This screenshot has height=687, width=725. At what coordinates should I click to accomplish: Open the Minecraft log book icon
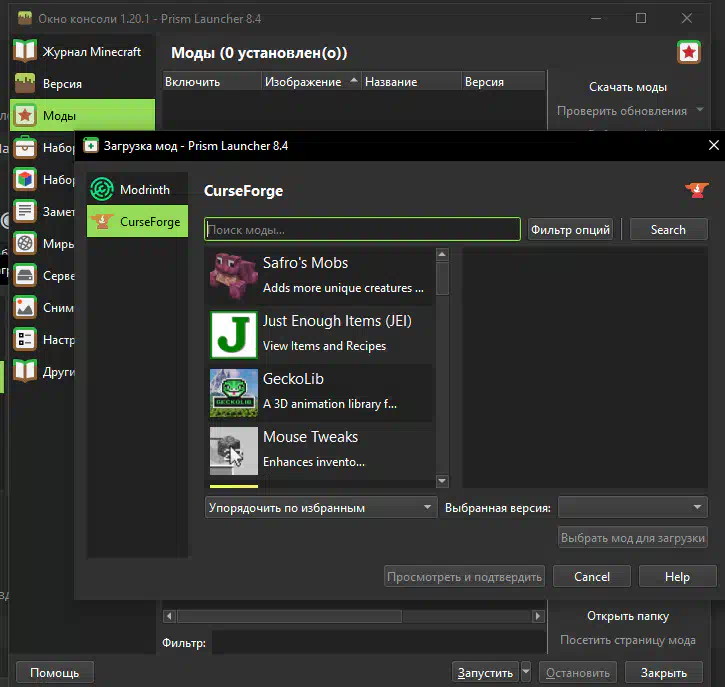coord(25,51)
